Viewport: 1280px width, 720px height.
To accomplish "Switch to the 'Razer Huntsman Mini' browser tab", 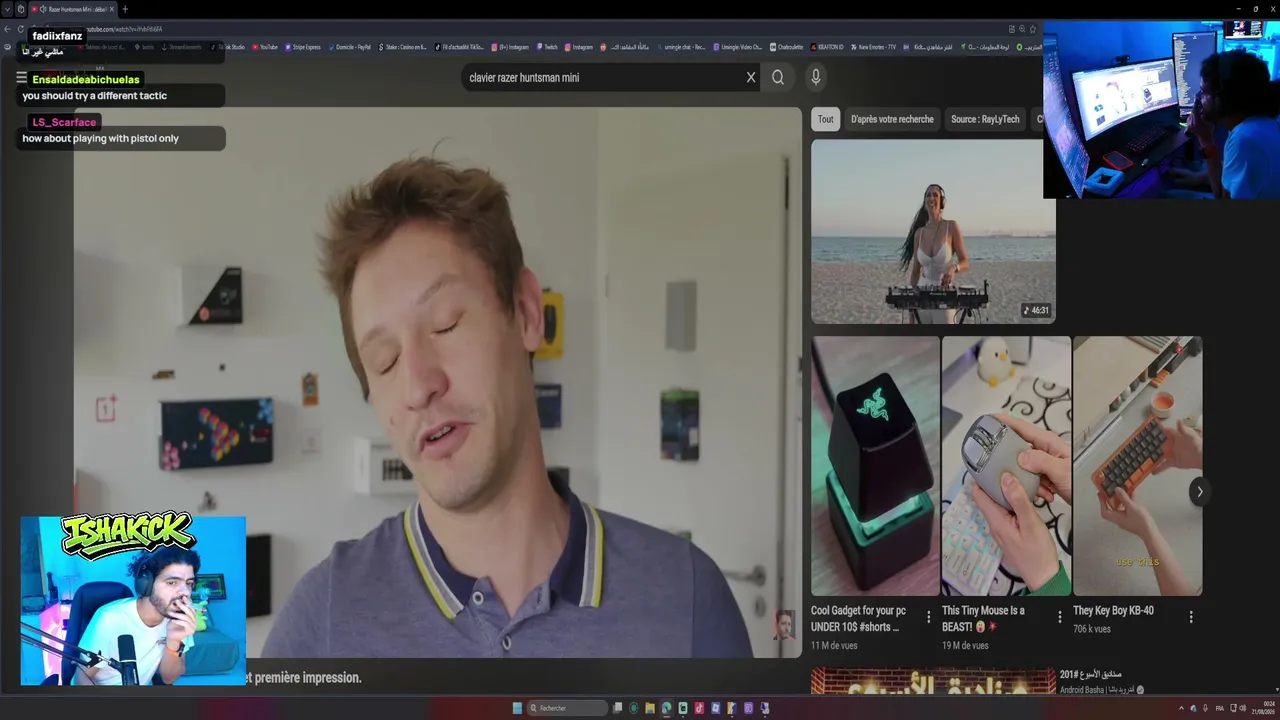I will pos(73,9).
